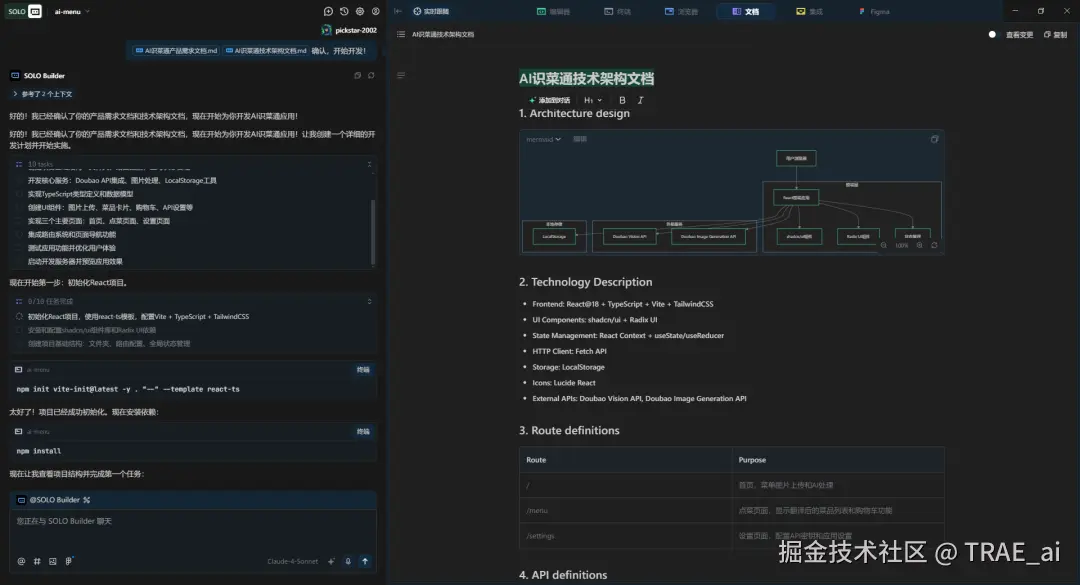The image size is (1080, 585).
Task: Click the /menu route table cell
Action: click(625, 511)
